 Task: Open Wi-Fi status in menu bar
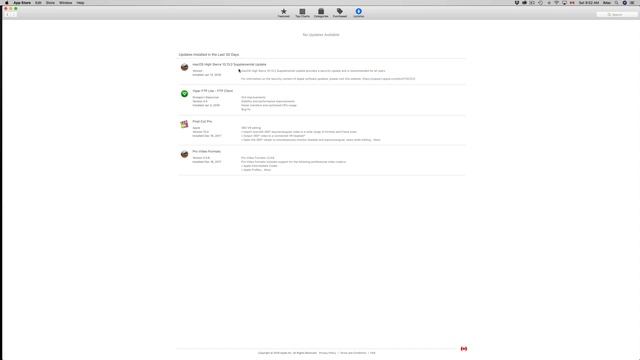[x=556, y=3]
